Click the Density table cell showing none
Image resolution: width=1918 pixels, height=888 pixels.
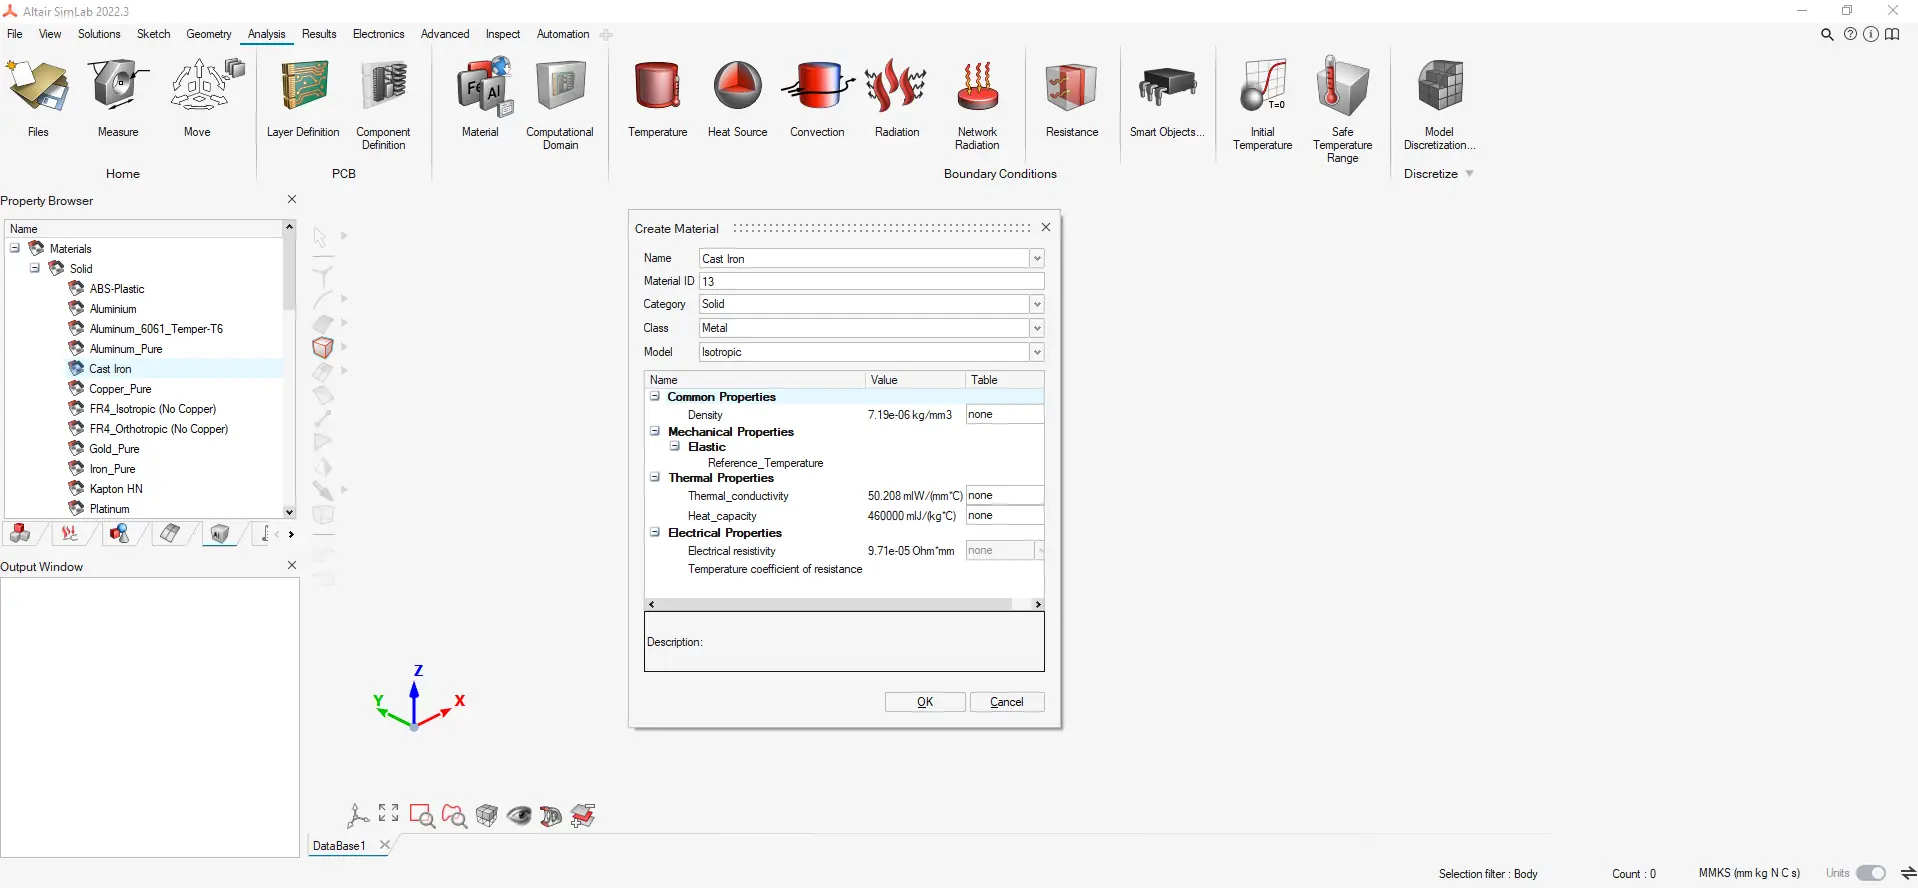coord(1004,414)
